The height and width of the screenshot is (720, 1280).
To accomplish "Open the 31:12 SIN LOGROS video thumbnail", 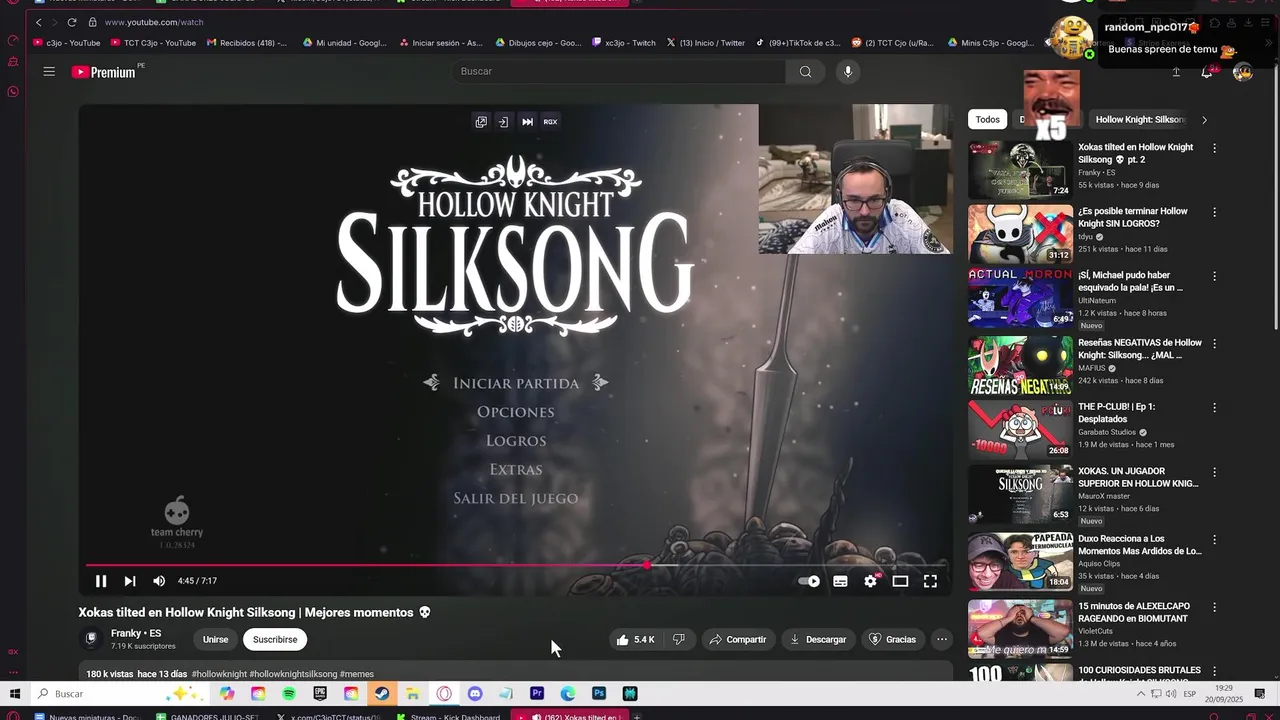I will point(1020,234).
